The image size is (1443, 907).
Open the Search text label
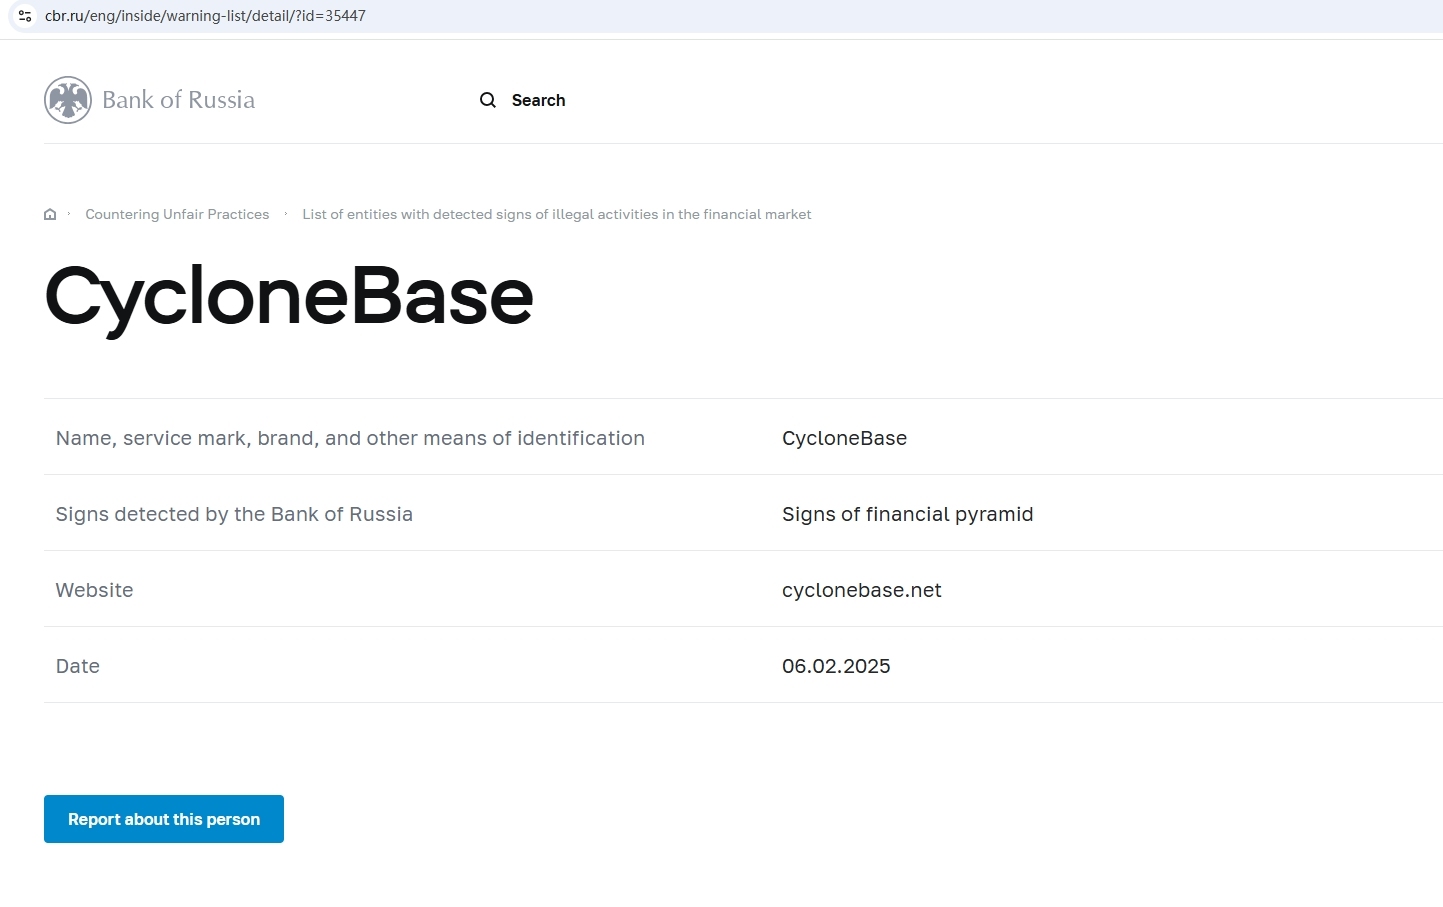pyautogui.click(x=538, y=100)
